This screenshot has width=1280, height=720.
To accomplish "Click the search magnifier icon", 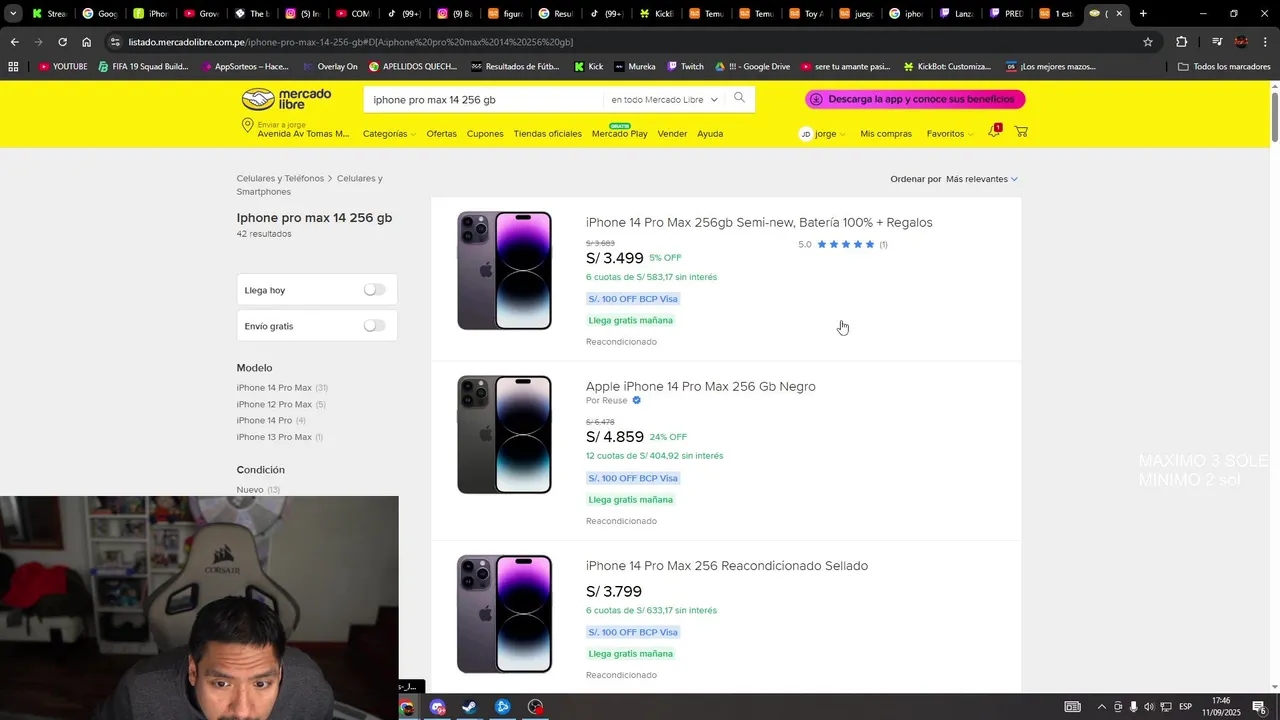I will 739,98.
